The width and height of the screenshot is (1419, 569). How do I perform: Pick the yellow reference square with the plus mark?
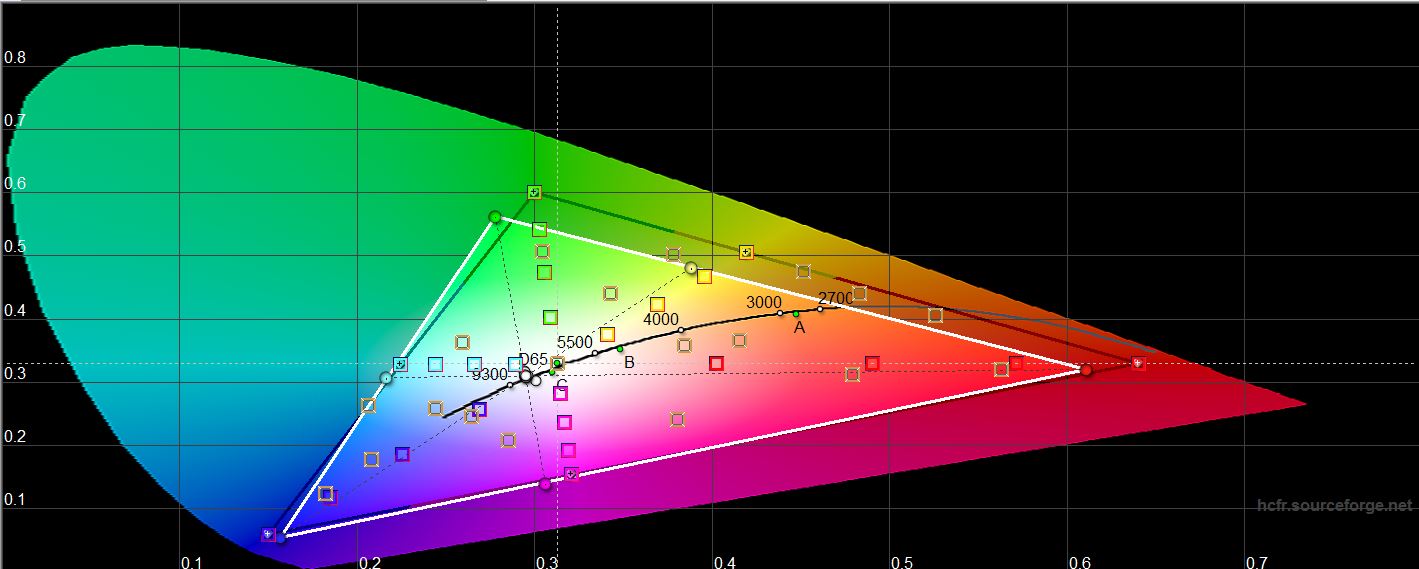coord(745,252)
